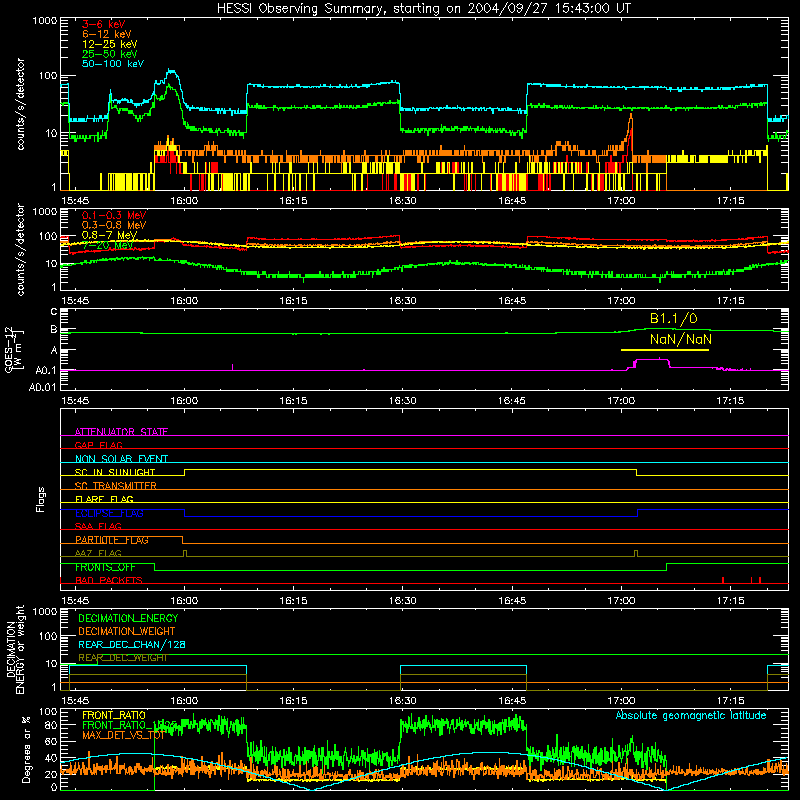
Task: Click the '7-20 MeV' legend label
Action: point(107,245)
